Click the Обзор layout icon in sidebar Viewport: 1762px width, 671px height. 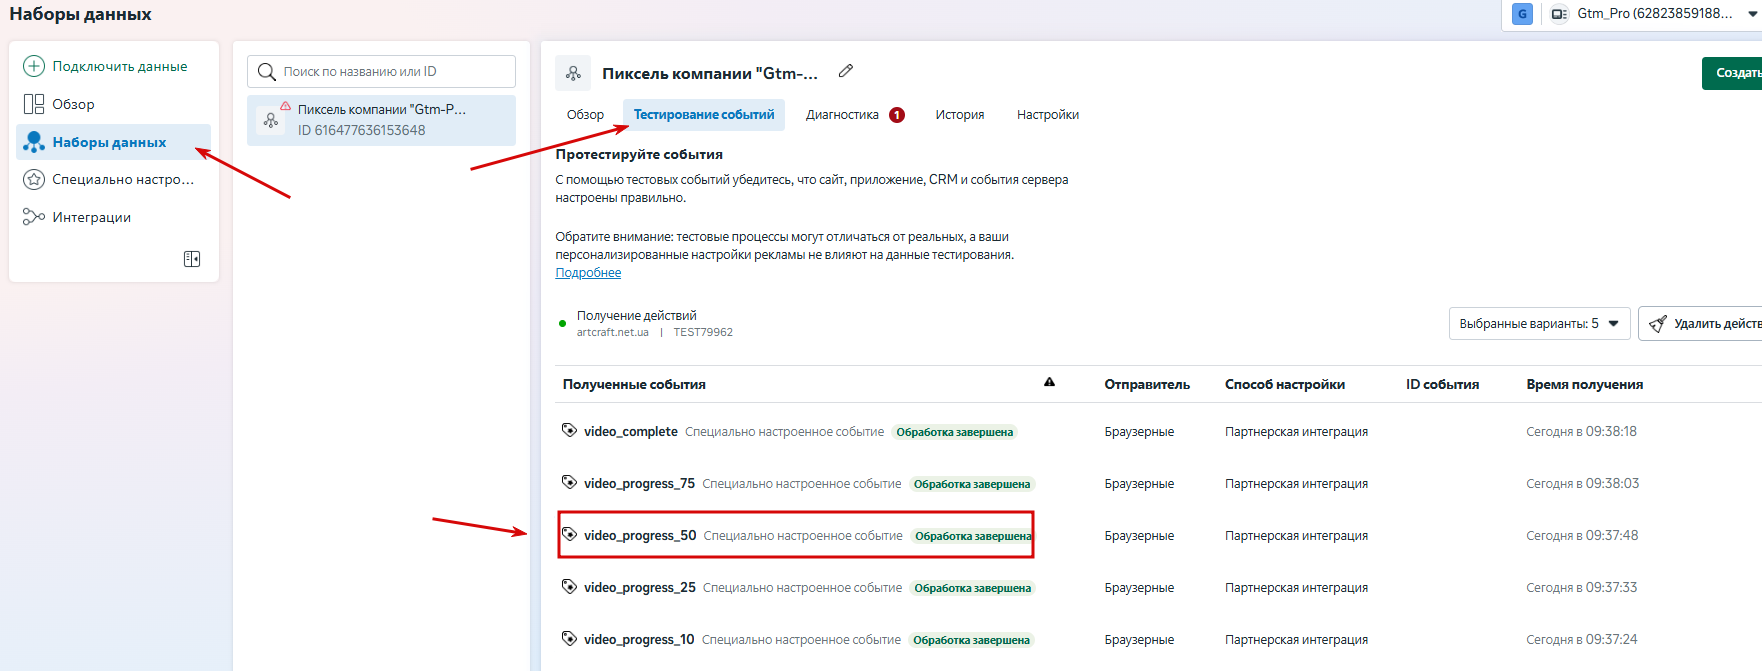pyautogui.click(x=34, y=104)
